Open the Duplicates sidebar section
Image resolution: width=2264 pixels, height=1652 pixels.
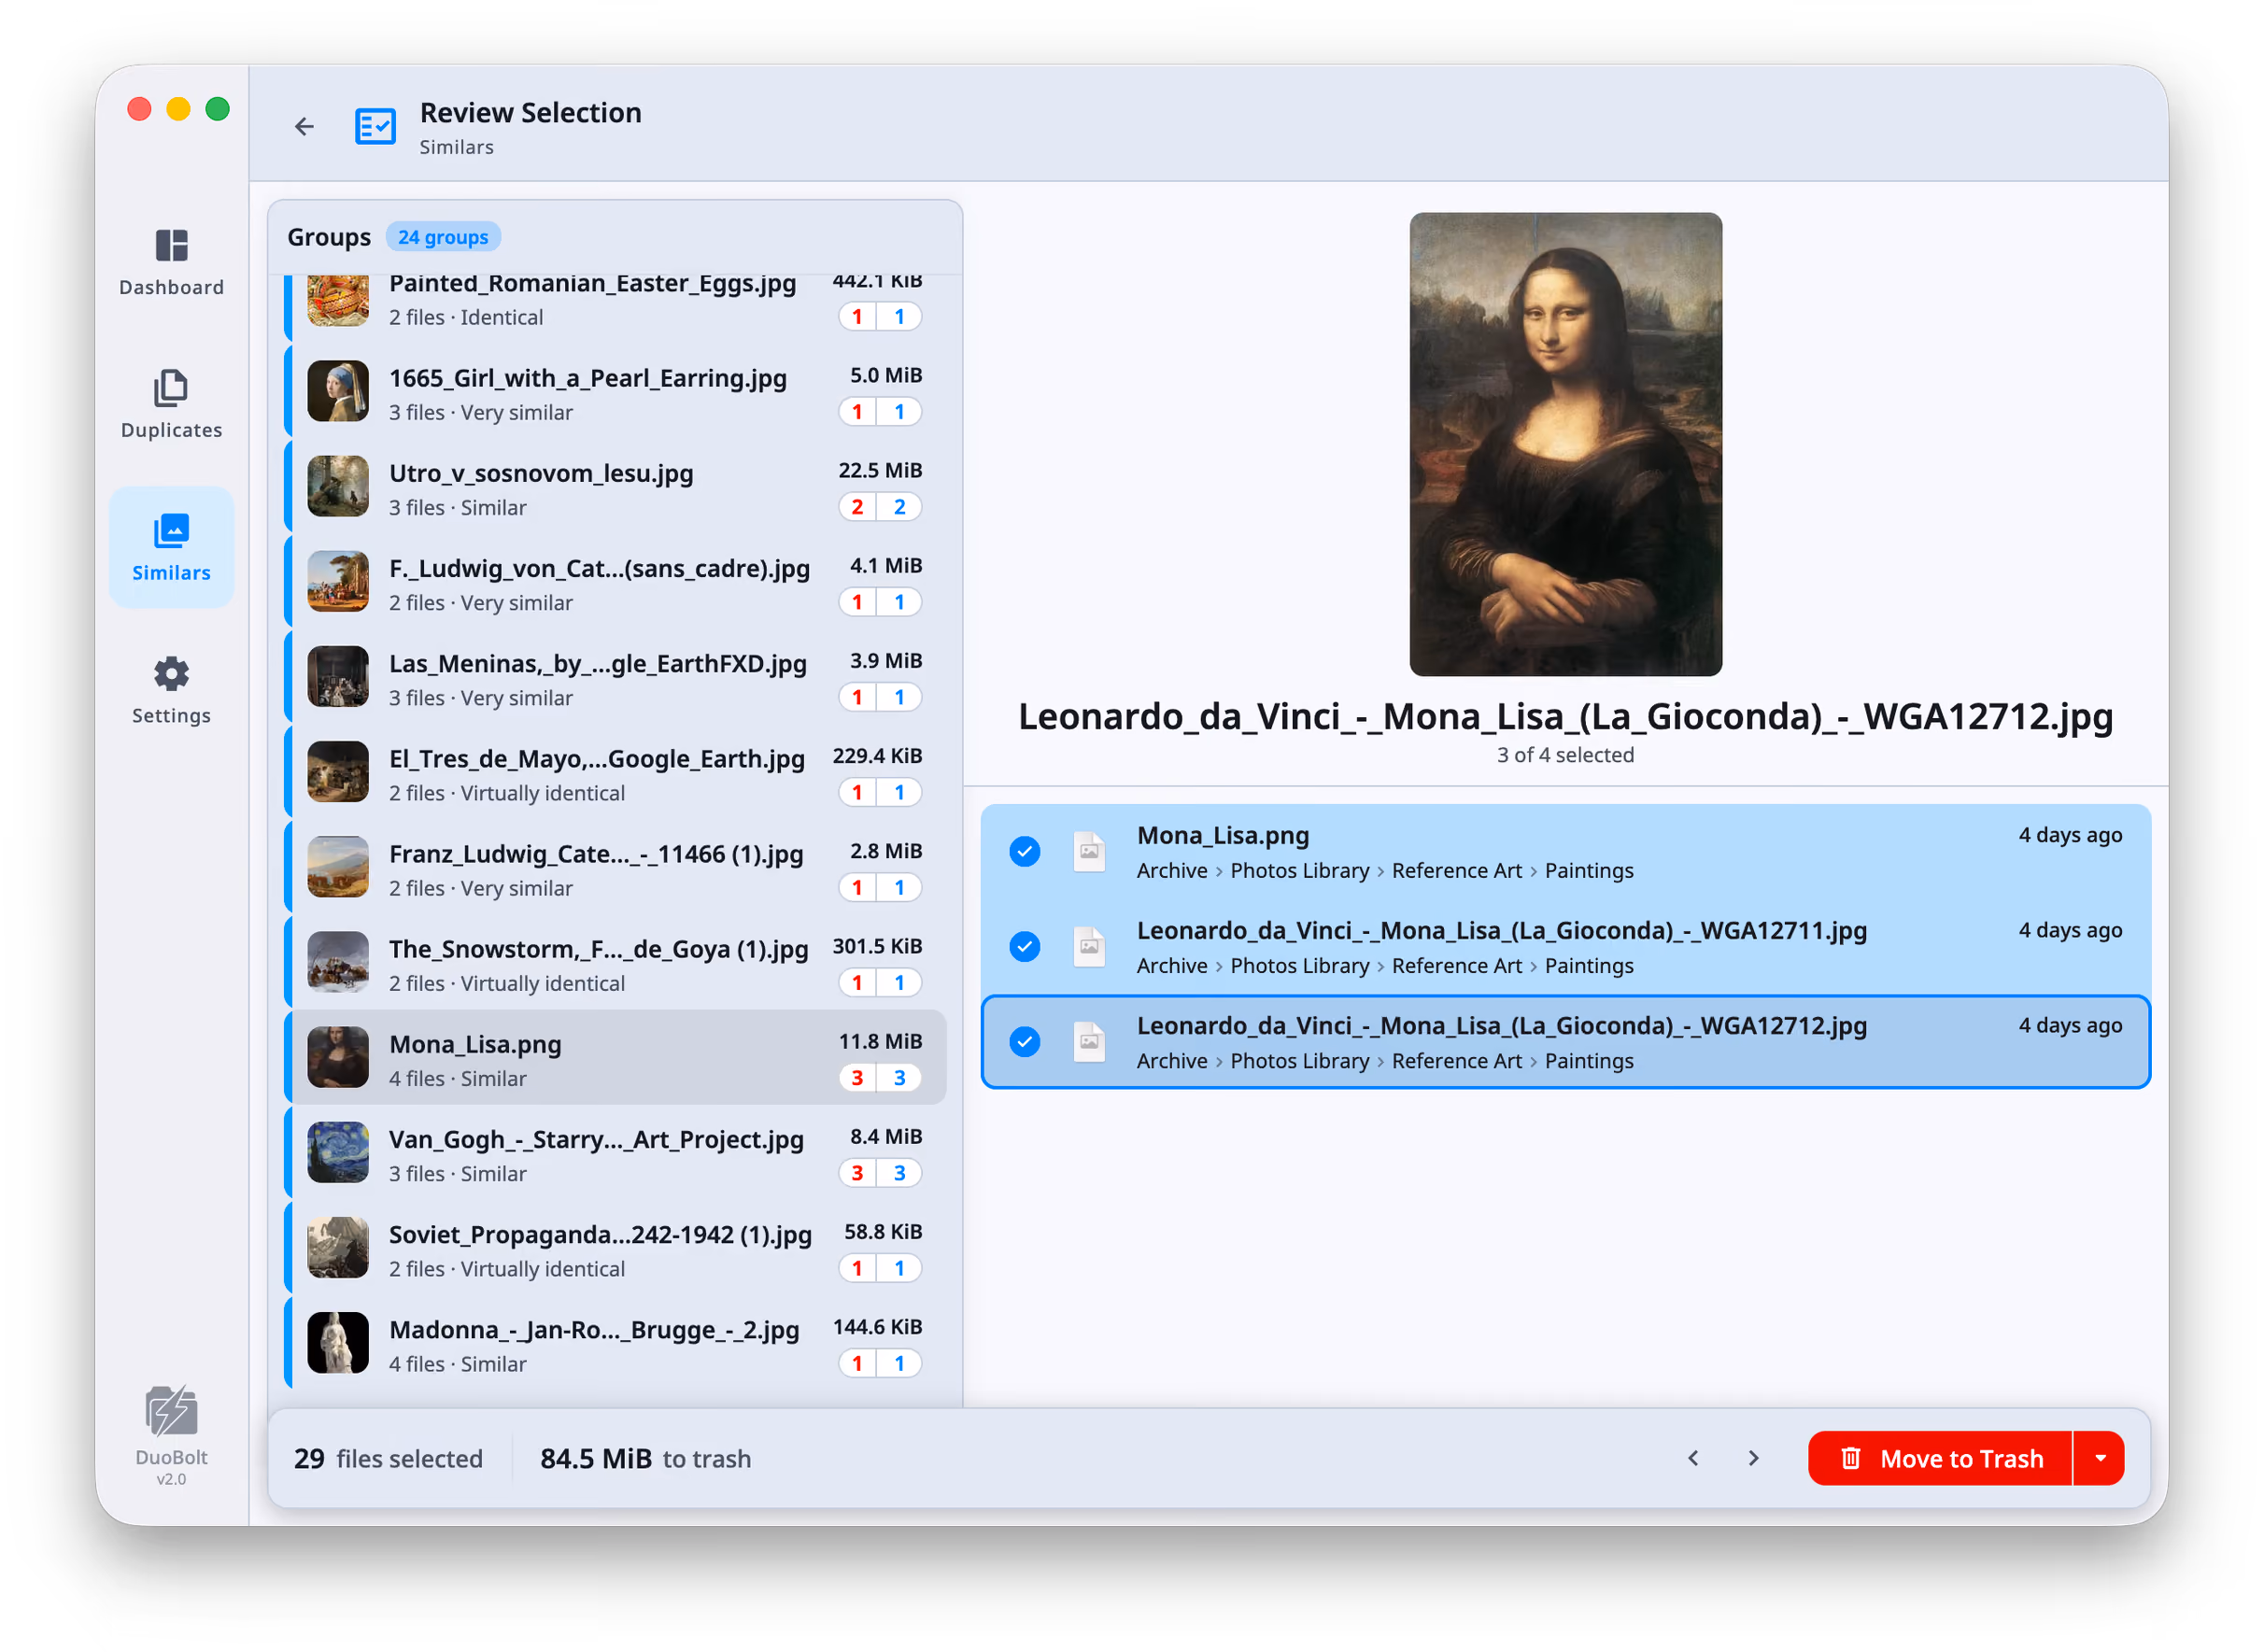click(171, 405)
